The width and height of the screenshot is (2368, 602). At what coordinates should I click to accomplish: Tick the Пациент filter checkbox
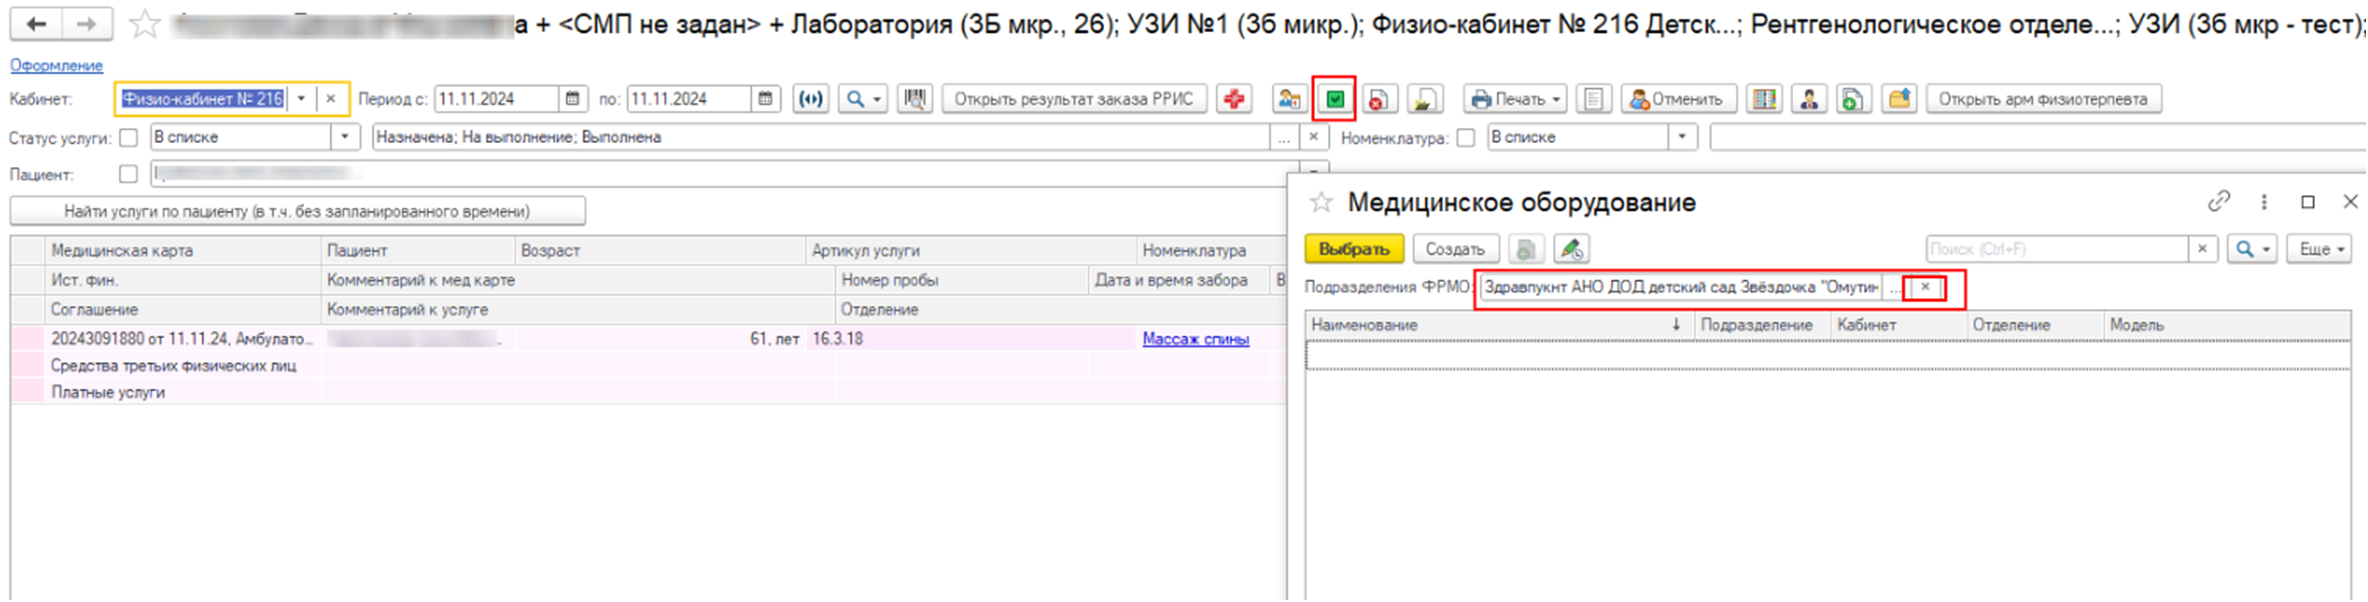[x=128, y=174]
